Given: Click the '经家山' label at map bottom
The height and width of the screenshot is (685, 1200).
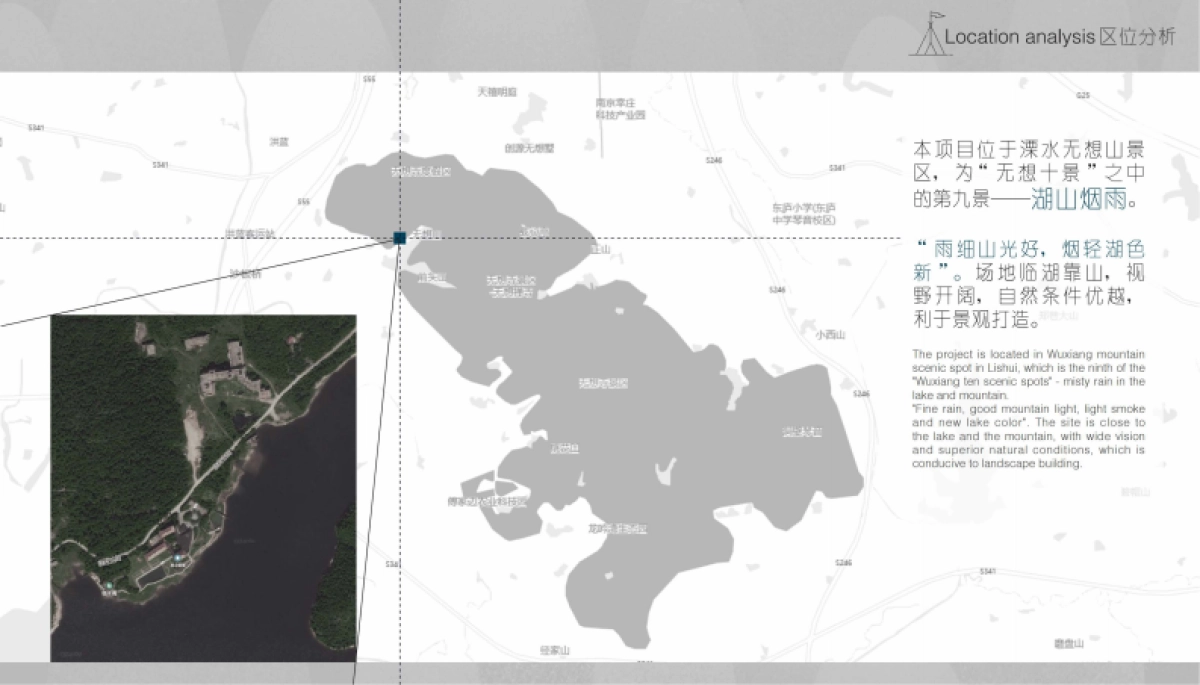Looking at the screenshot, I should point(553,650).
